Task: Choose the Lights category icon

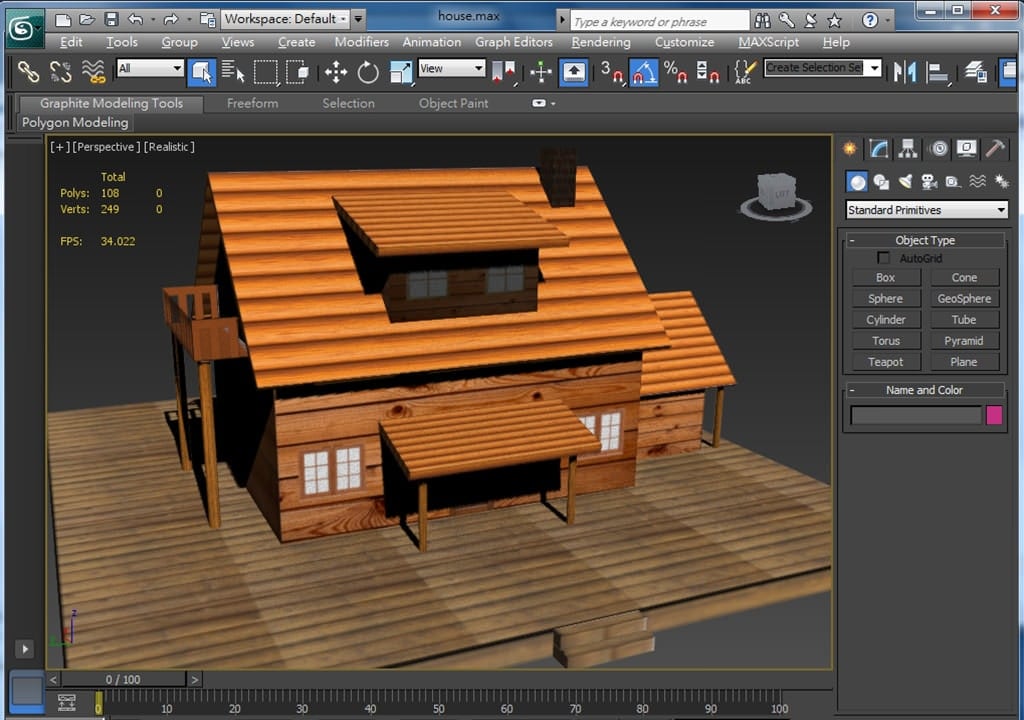Action: click(905, 181)
